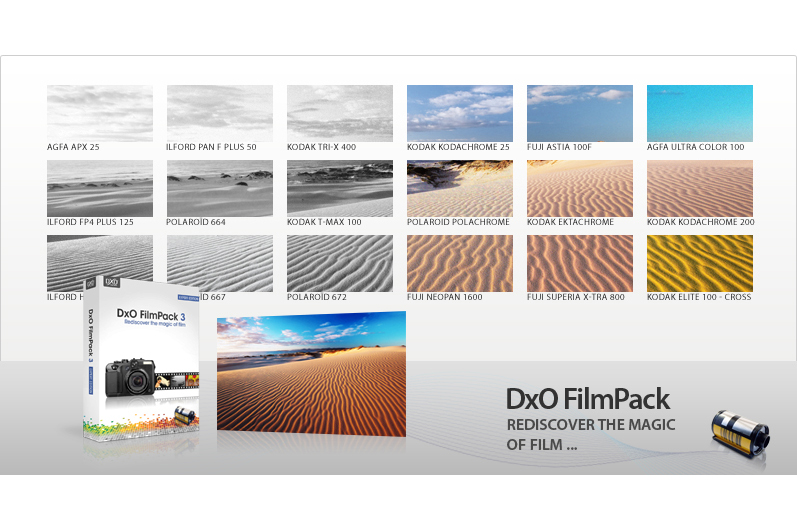The width and height of the screenshot is (797, 531).
Task: Pick the KODAK KODACHROME 200 thumbnail
Action: pyautogui.click(x=699, y=188)
